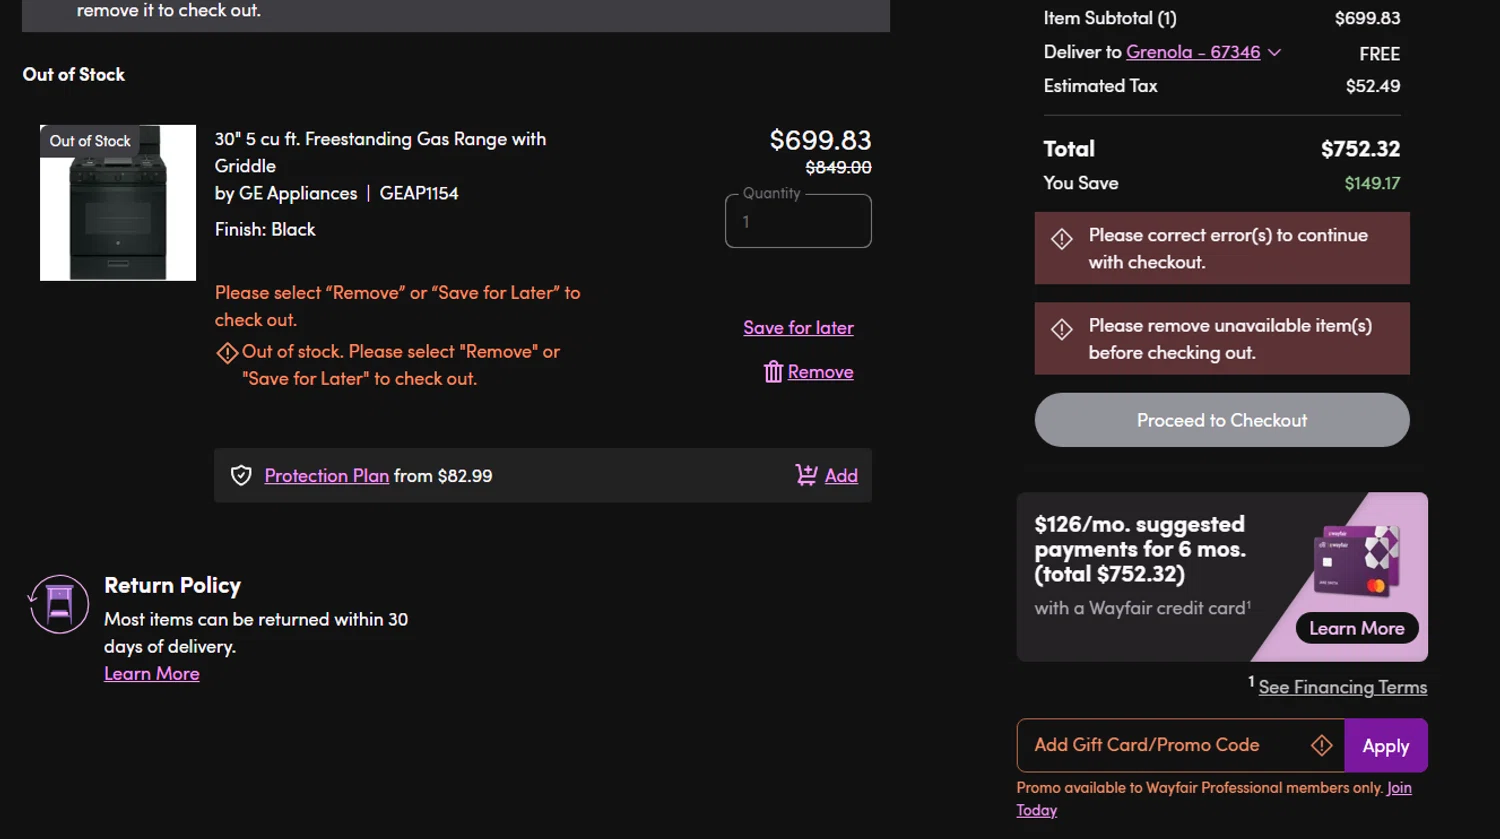Click Learn More on the credit card promo
1500x839 pixels.
[1357, 628]
